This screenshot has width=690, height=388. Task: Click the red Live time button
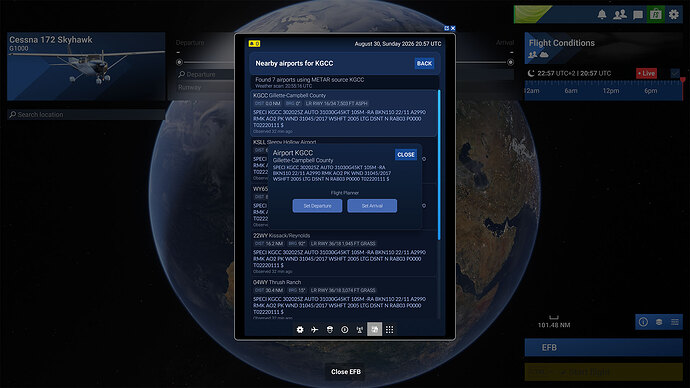click(x=646, y=73)
